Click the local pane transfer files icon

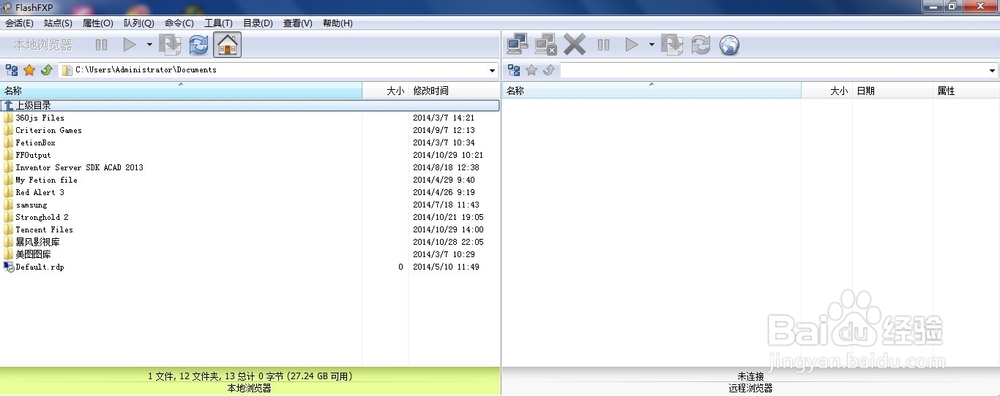170,45
